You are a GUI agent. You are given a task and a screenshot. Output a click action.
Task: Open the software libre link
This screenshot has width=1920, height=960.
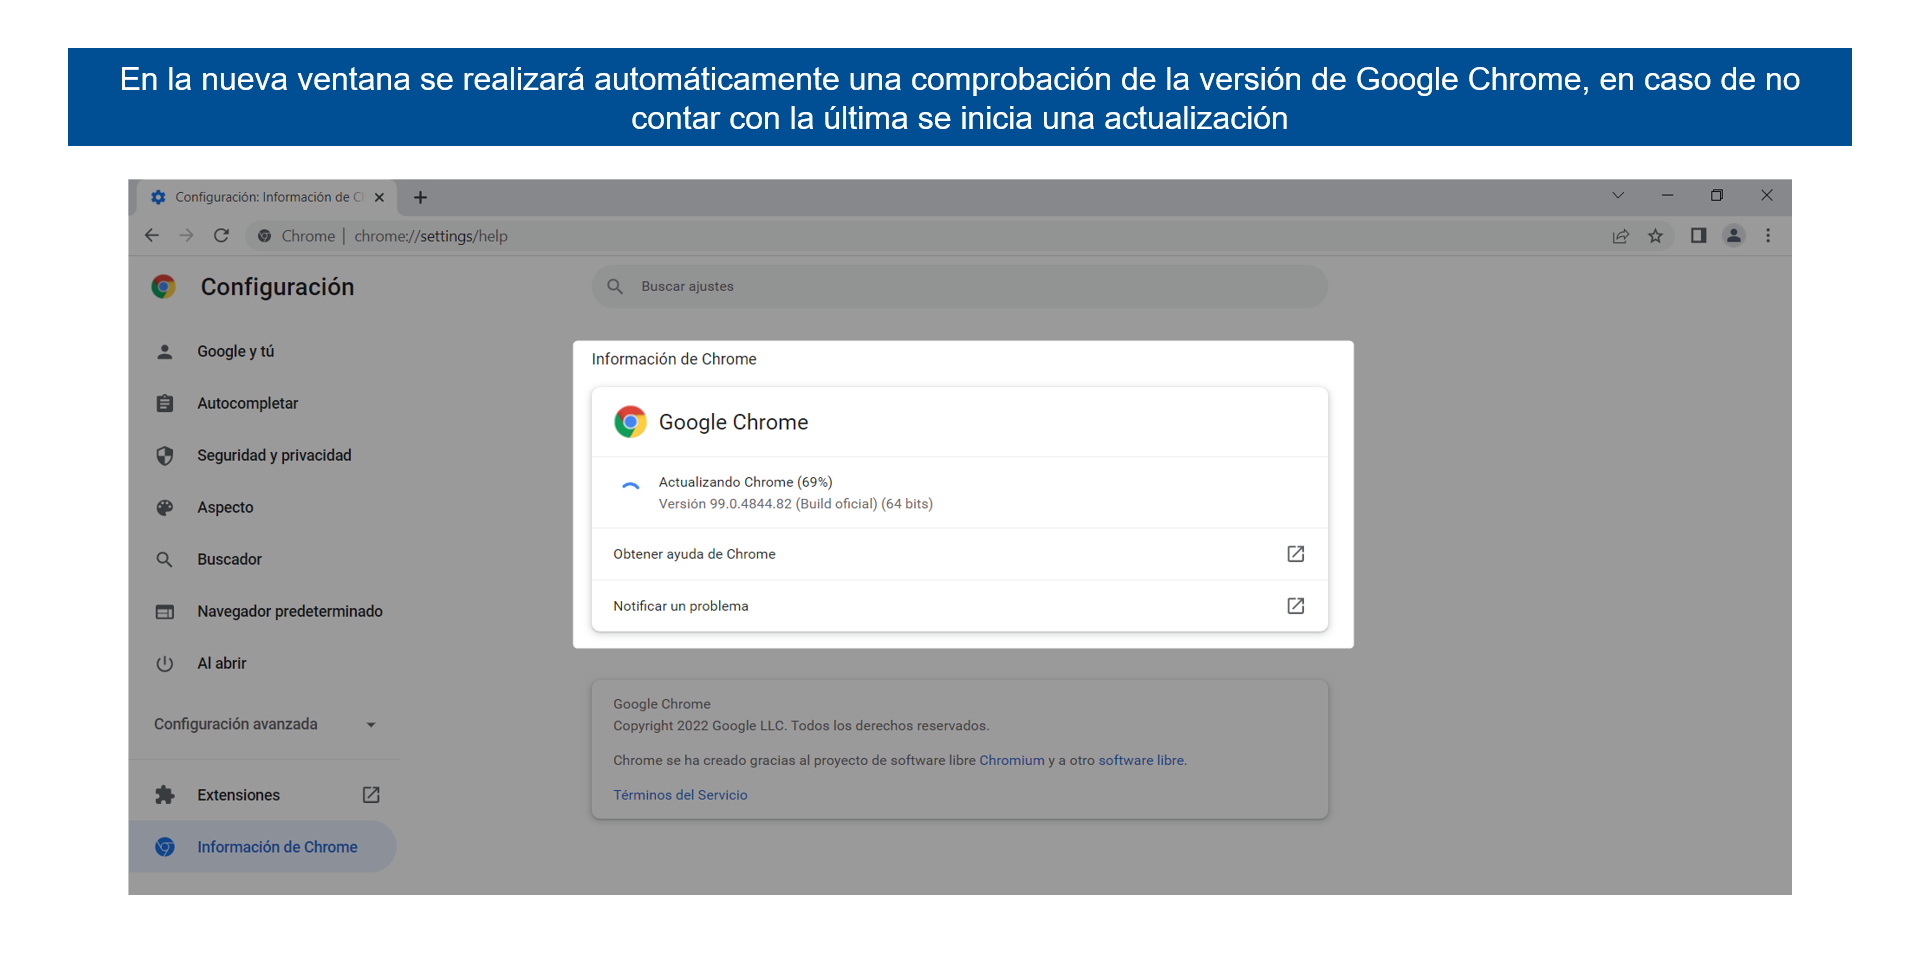tap(1141, 761)
